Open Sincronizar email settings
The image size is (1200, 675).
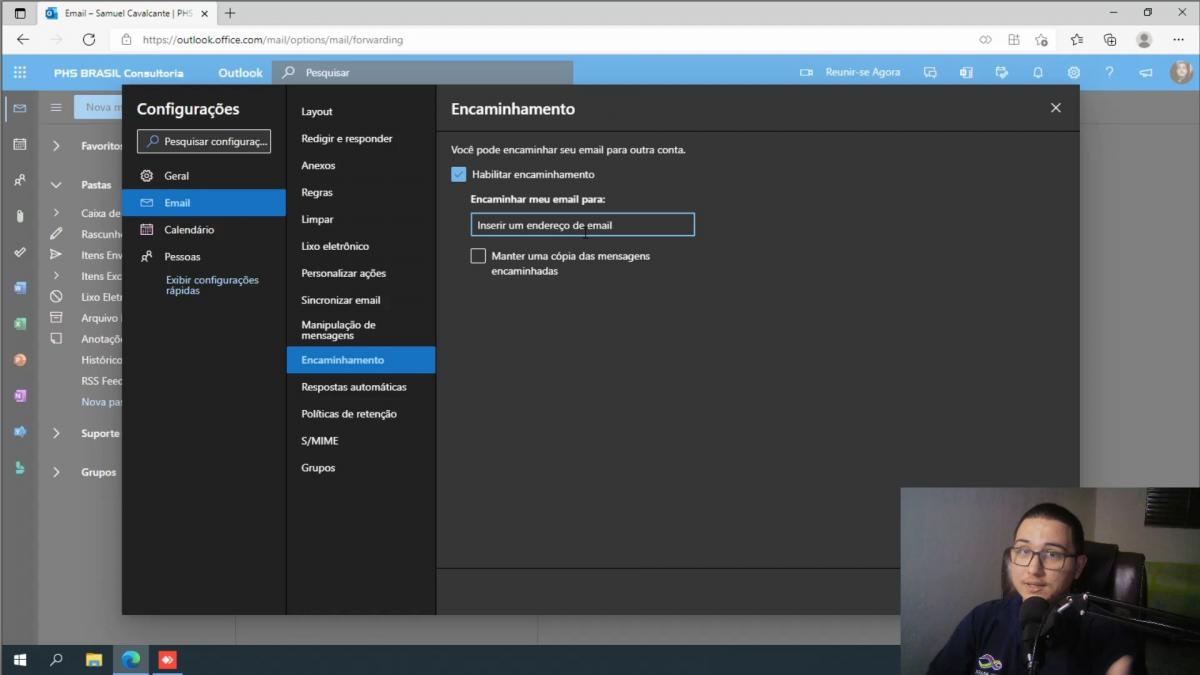[361, 300]
